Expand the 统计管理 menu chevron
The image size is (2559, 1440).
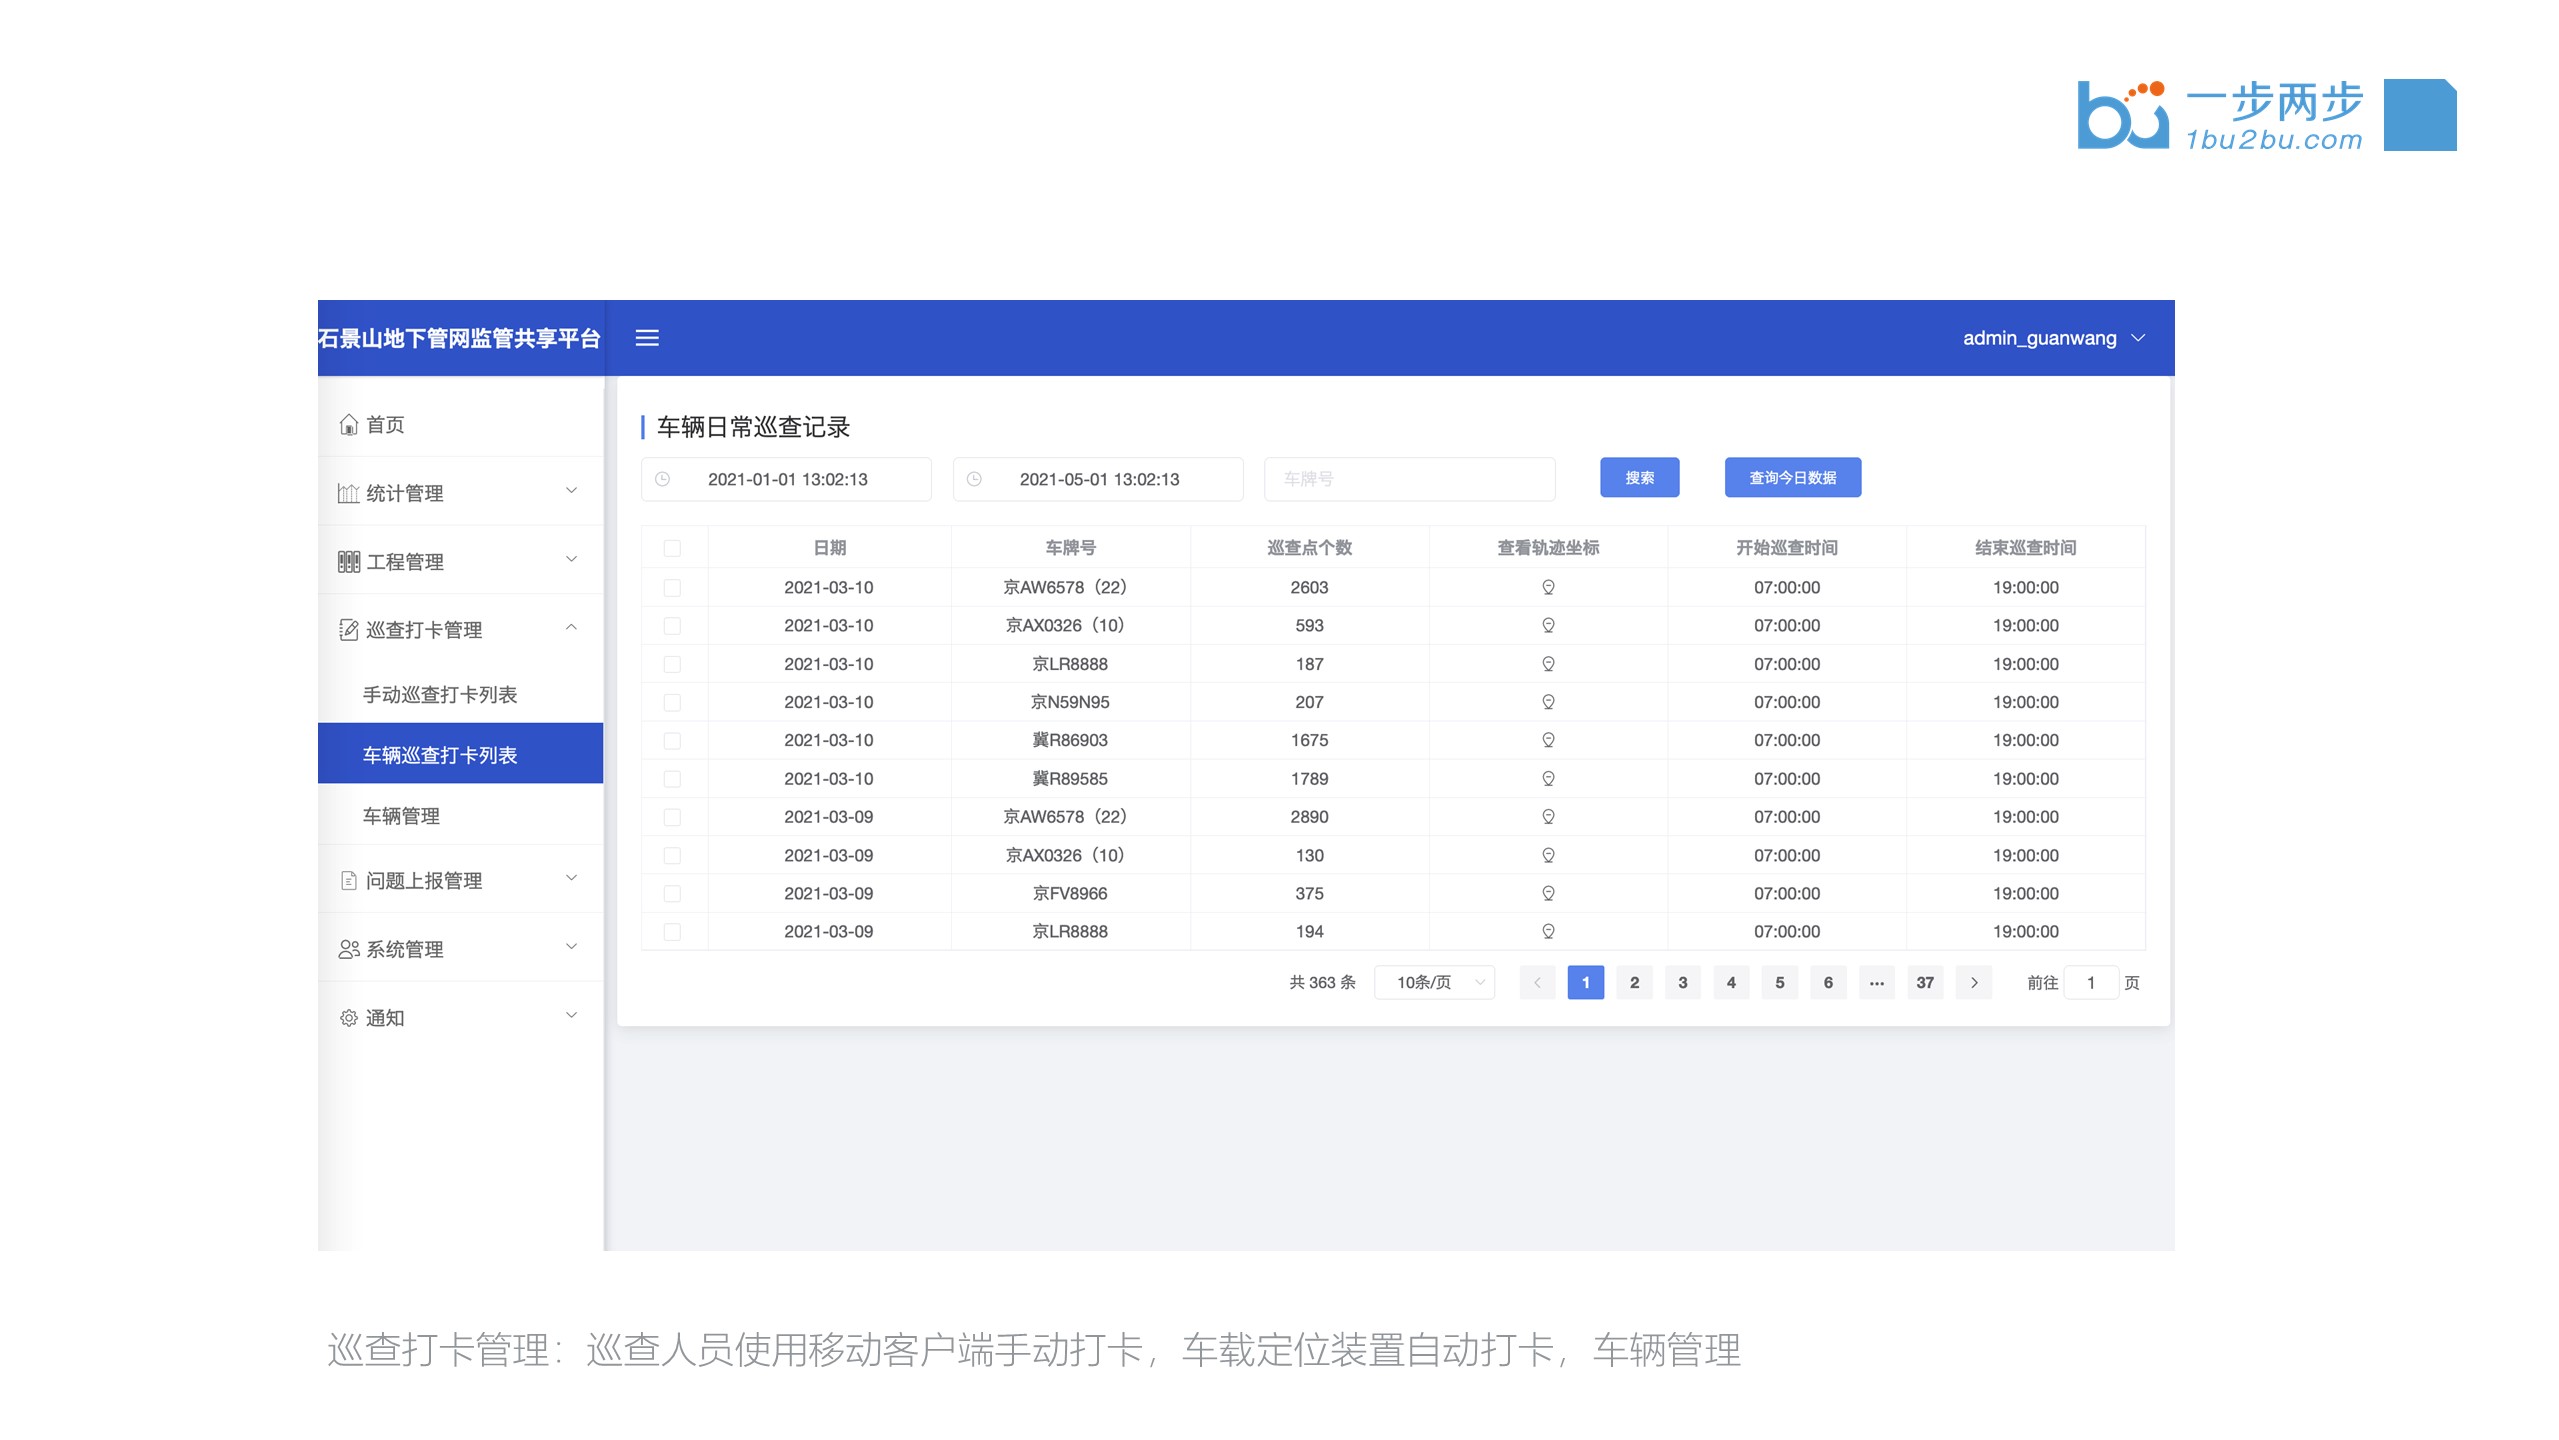(x=571, y=490)
